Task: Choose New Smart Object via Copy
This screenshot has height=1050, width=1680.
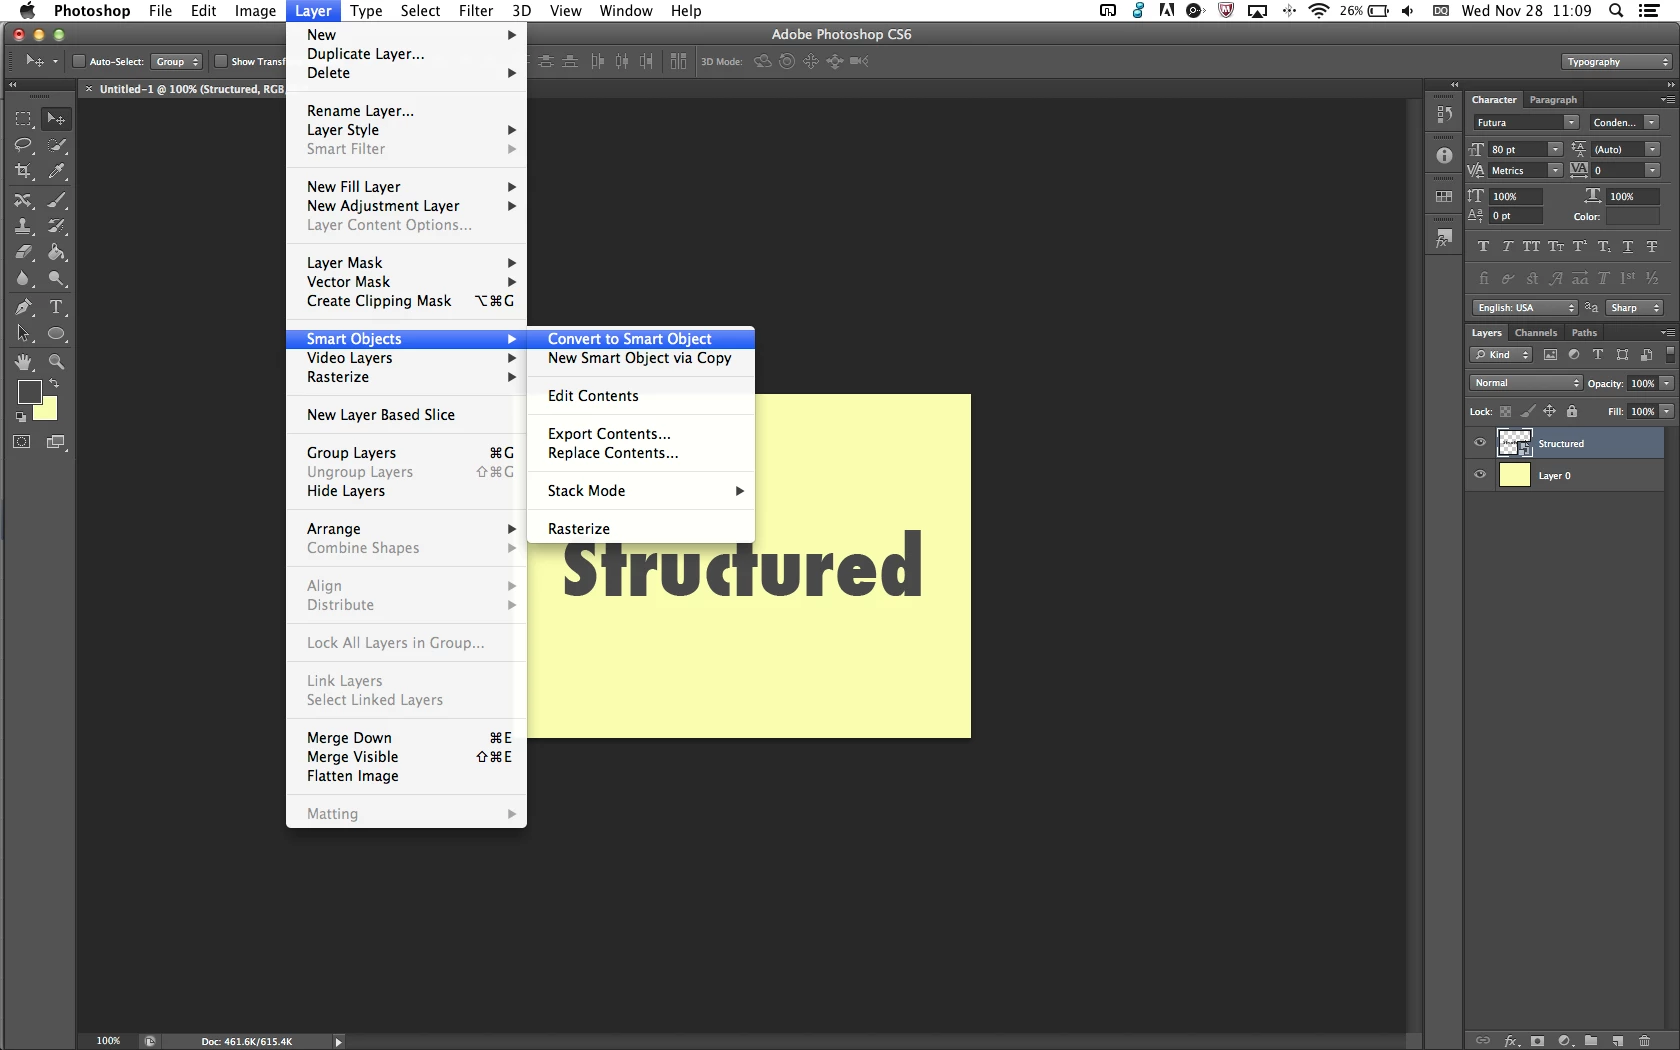Action: click(x=640, y=358)
